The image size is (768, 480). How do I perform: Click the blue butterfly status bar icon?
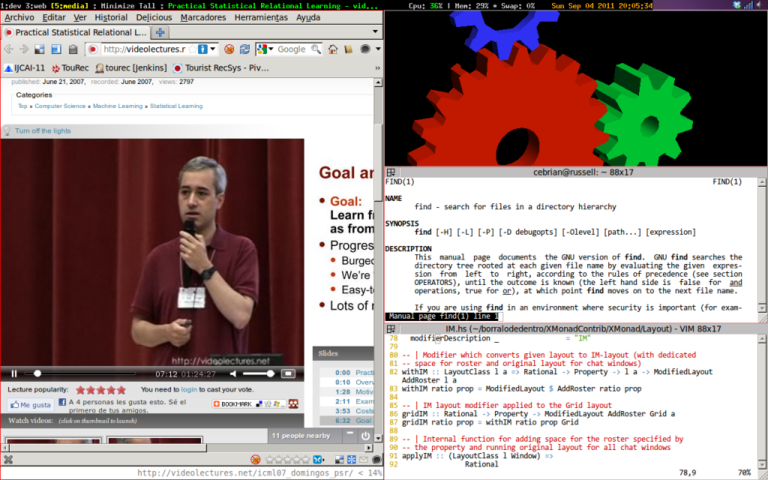318,459
